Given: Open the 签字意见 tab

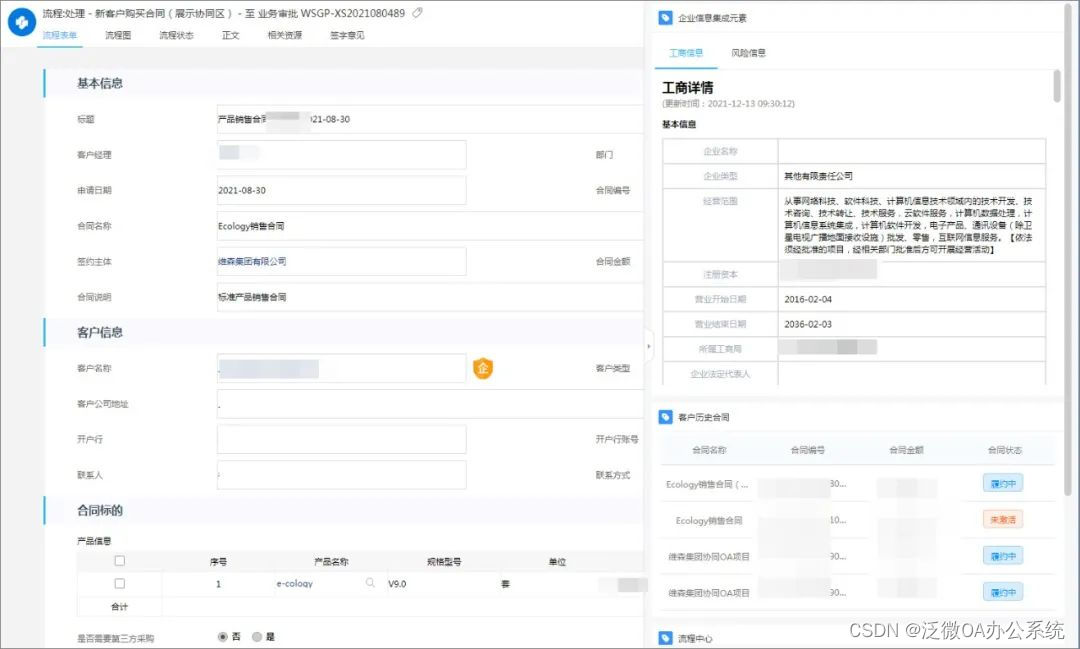Looking at the screenshot, I should coord(347,35).
